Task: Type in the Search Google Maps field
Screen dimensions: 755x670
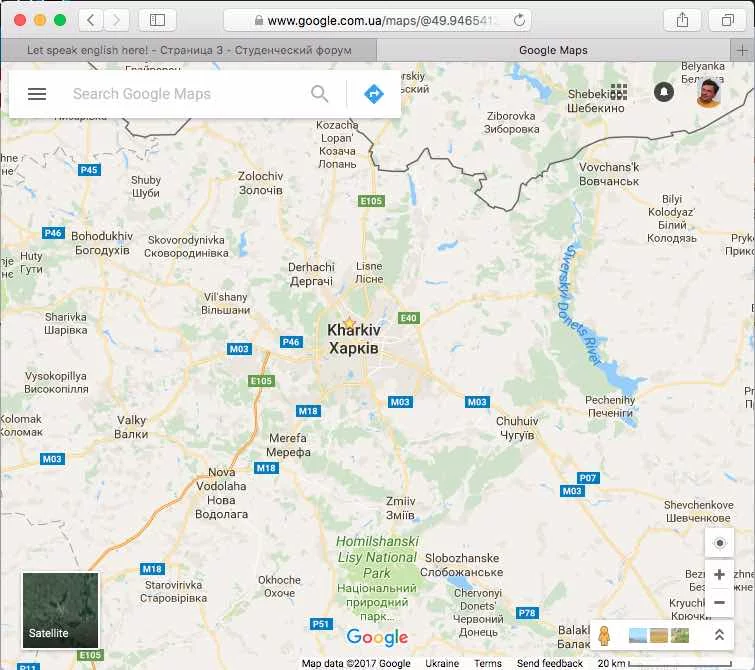Action: point(185,94)
